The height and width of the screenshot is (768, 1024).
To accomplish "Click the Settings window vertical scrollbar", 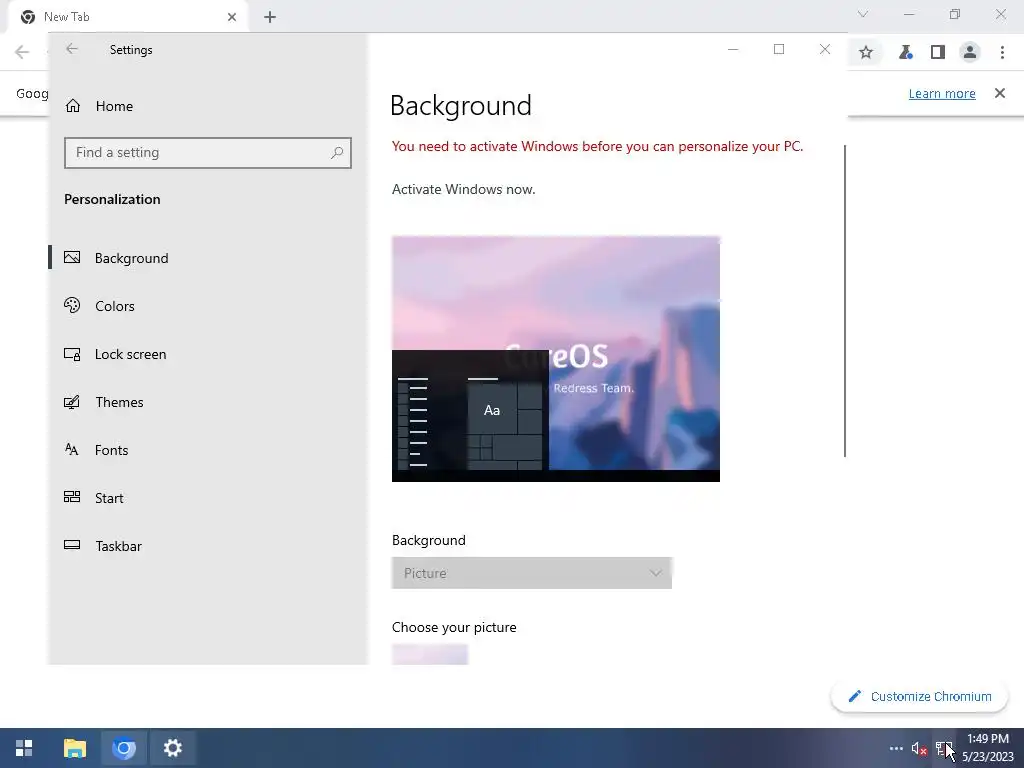I will (x=845, y=300).
